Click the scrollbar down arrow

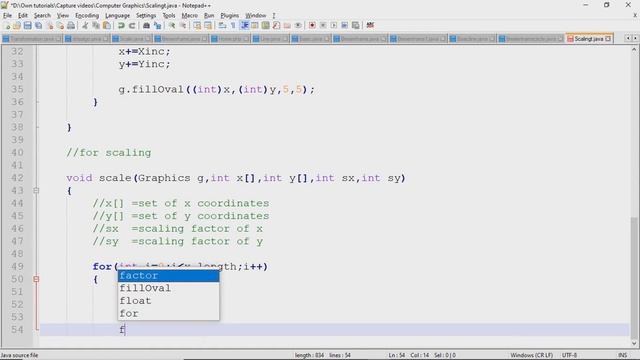pyautogui.click(x=633, y=344)
